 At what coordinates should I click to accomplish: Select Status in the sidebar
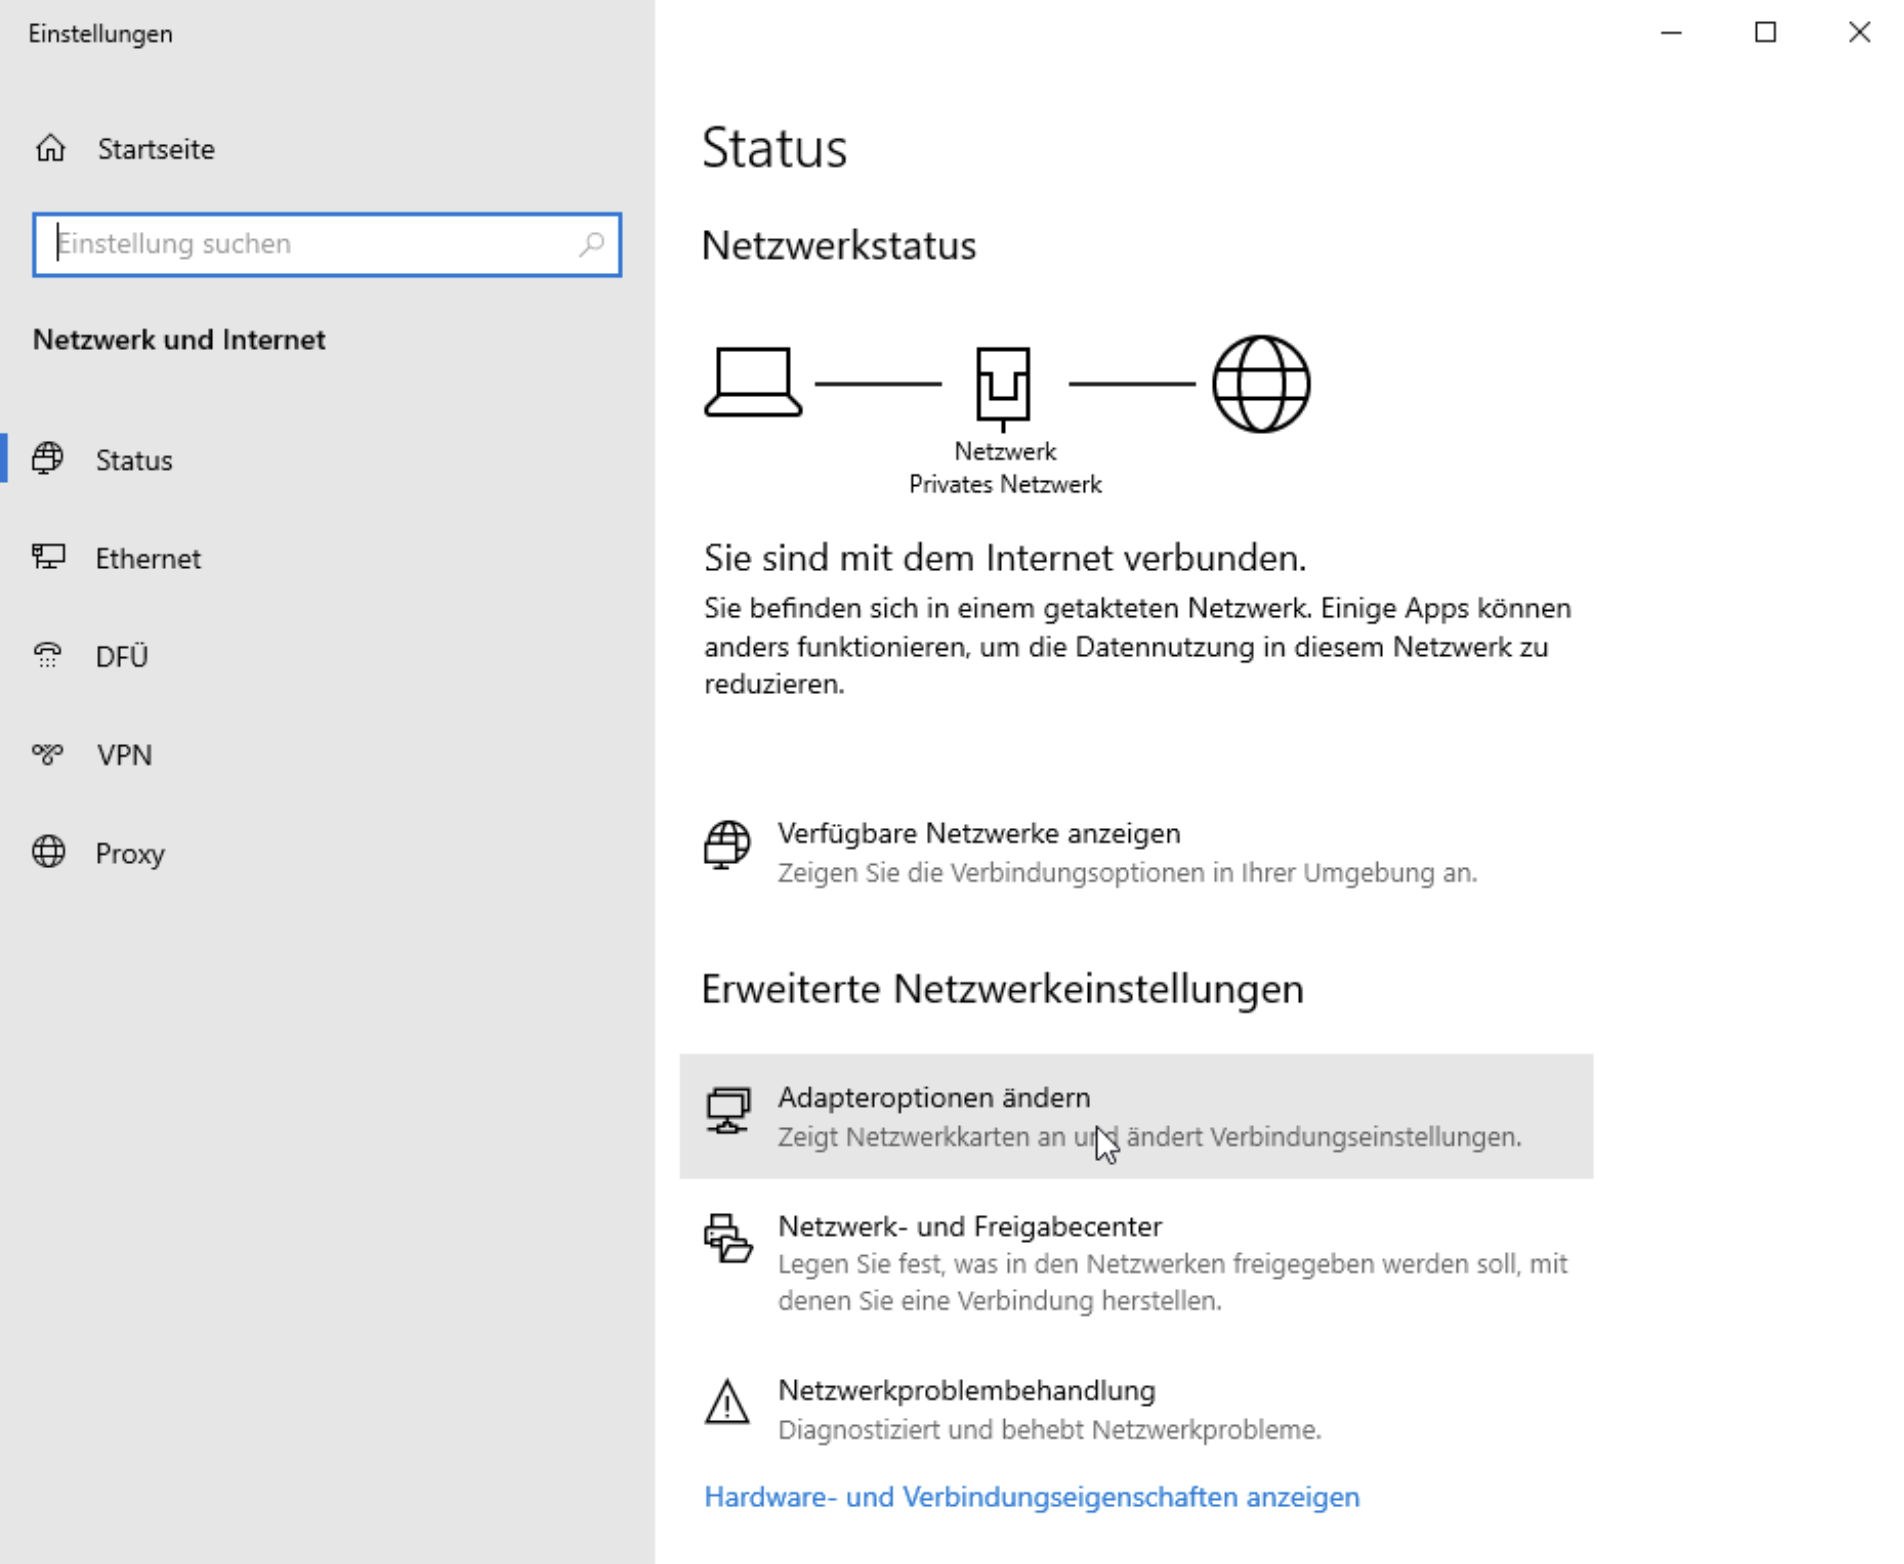[x=327, y=460]
